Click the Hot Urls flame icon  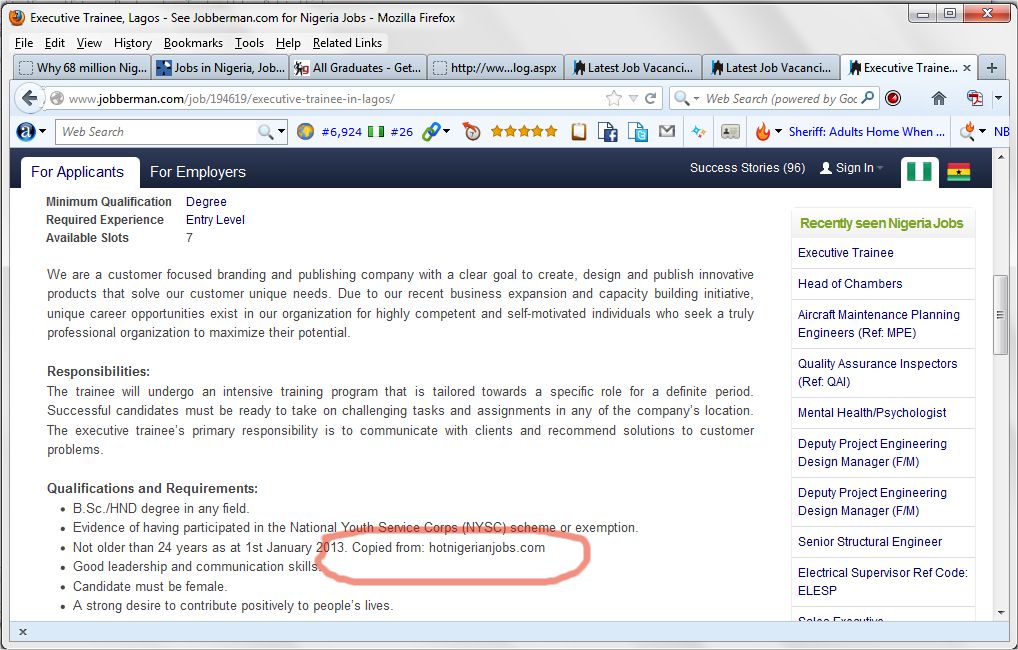762,132
